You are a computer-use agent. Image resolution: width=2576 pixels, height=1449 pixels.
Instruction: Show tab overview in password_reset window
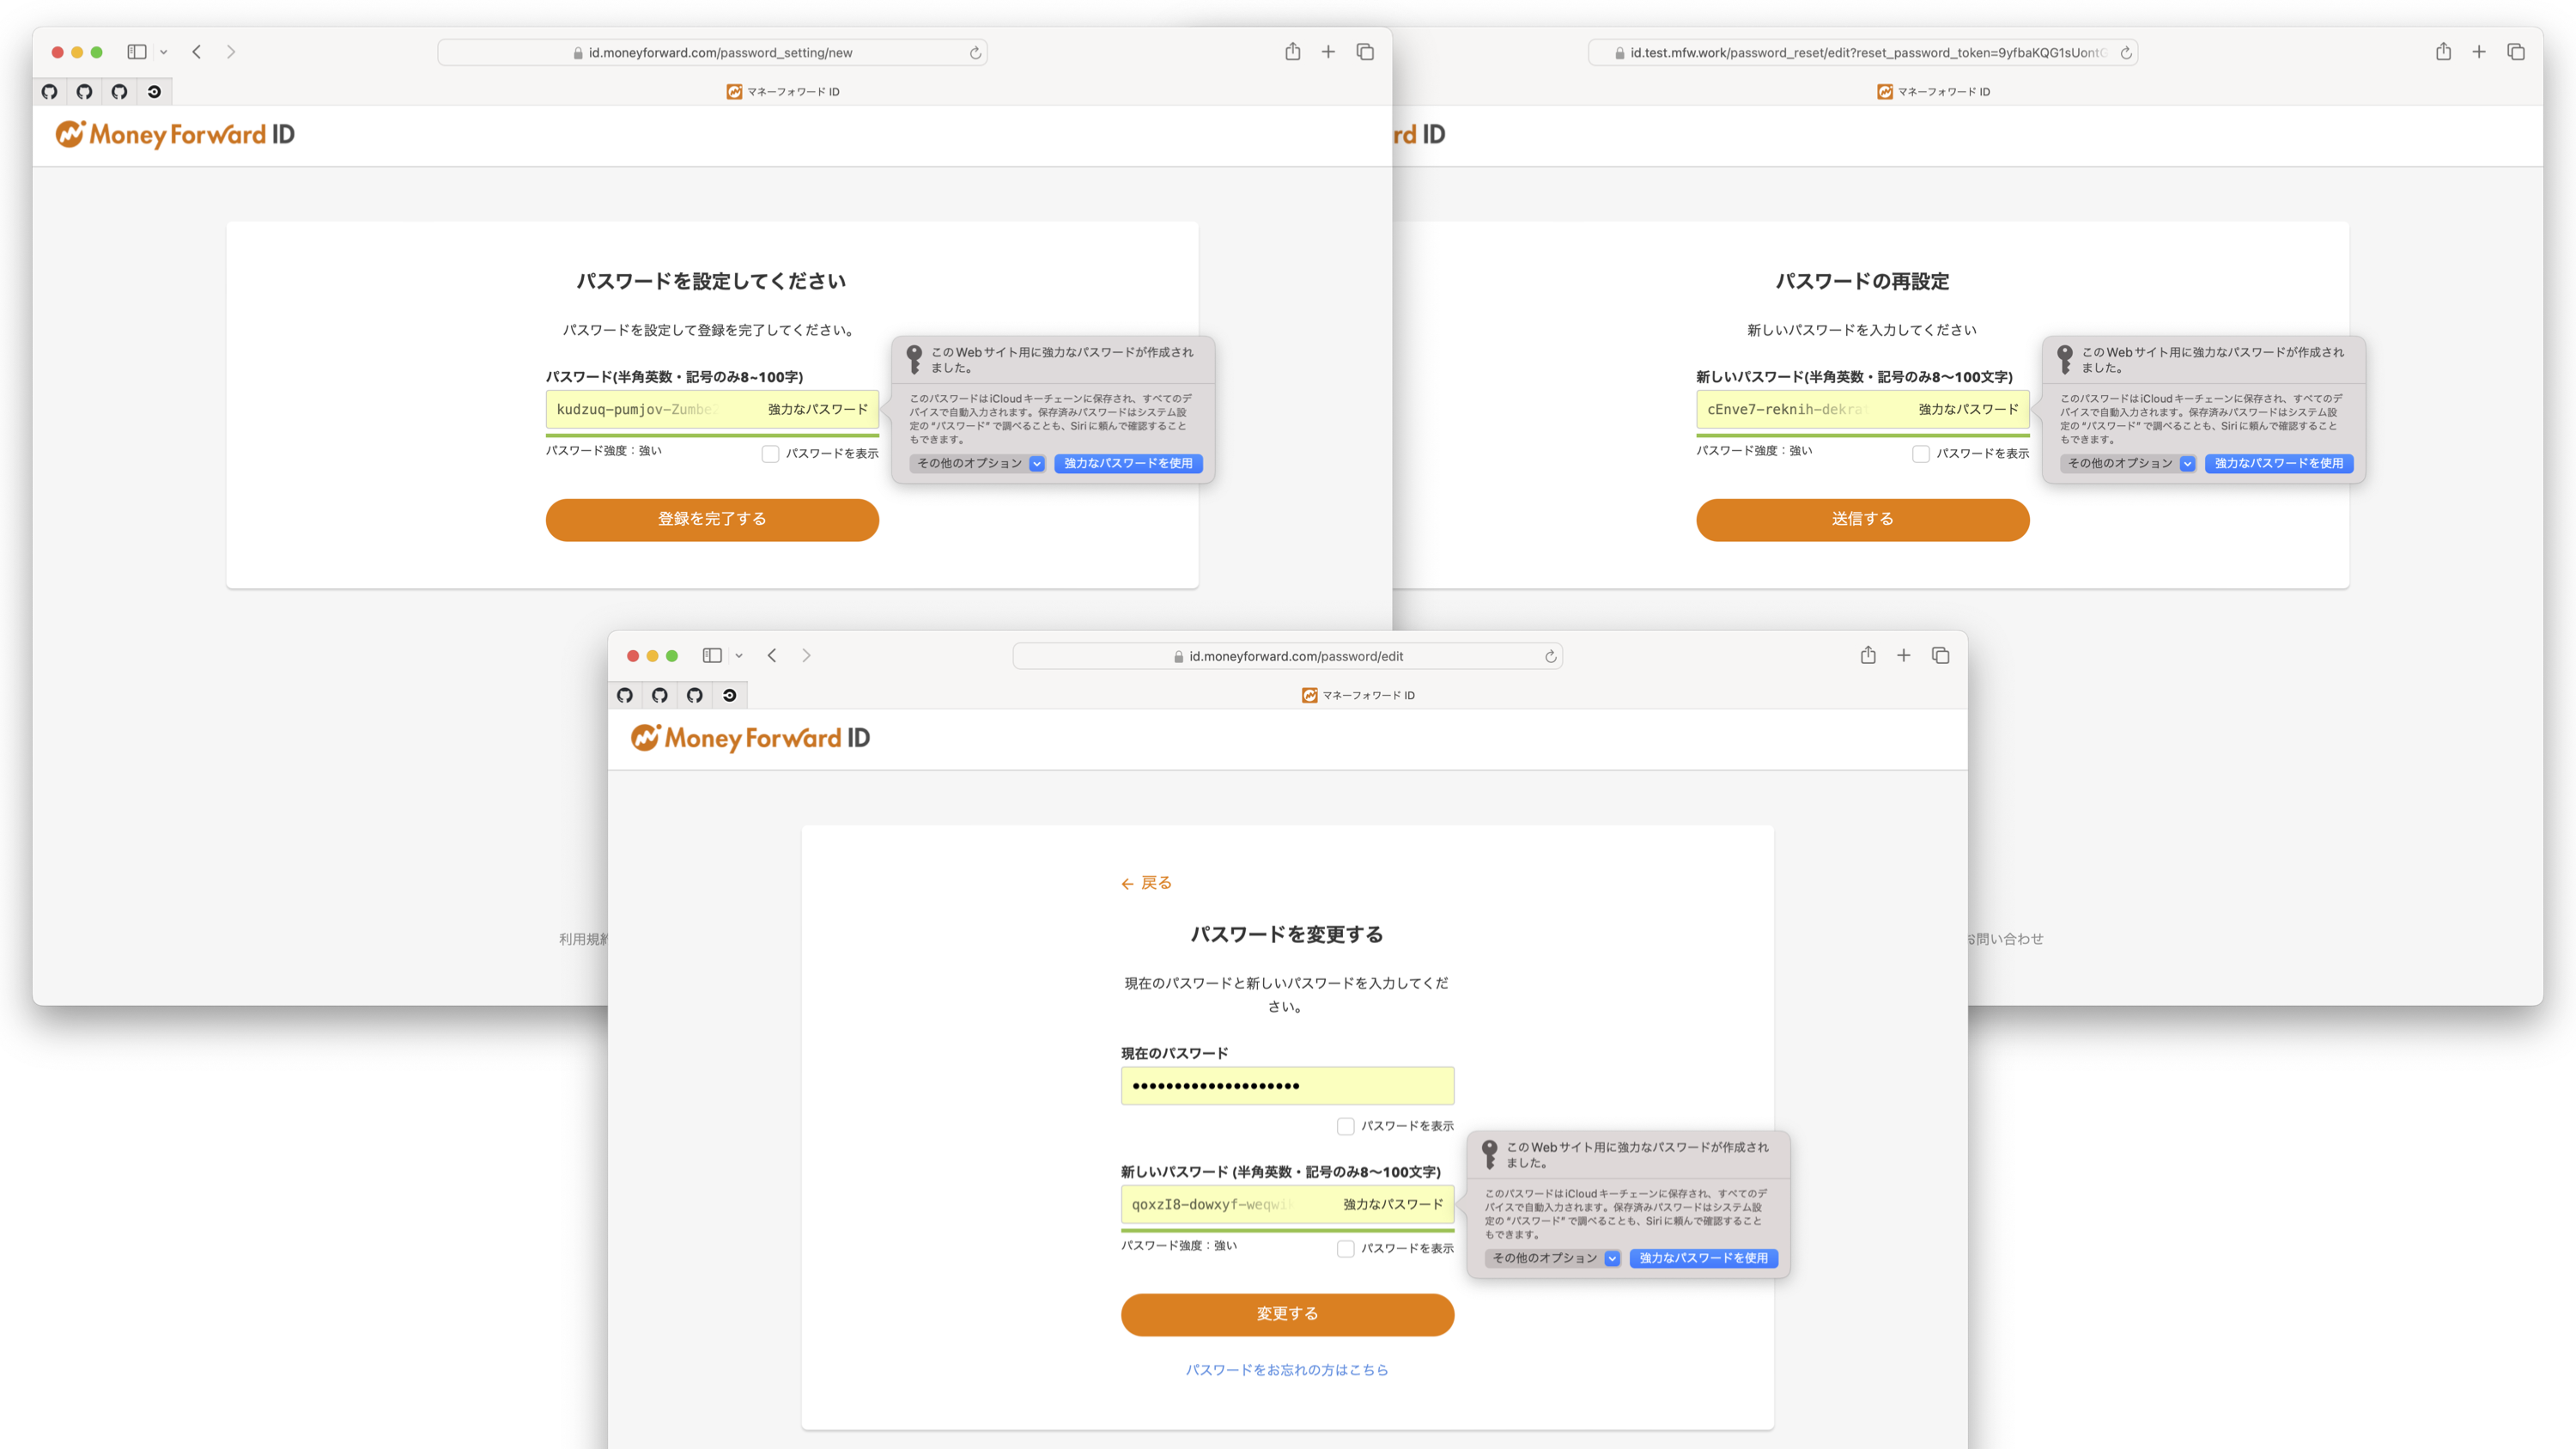(x=2516, y=52)
